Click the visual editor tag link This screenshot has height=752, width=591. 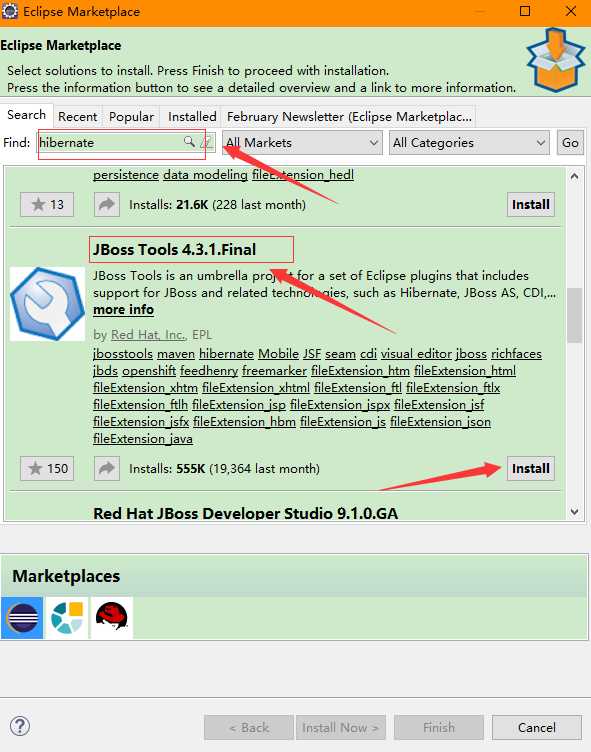point(416,354)
